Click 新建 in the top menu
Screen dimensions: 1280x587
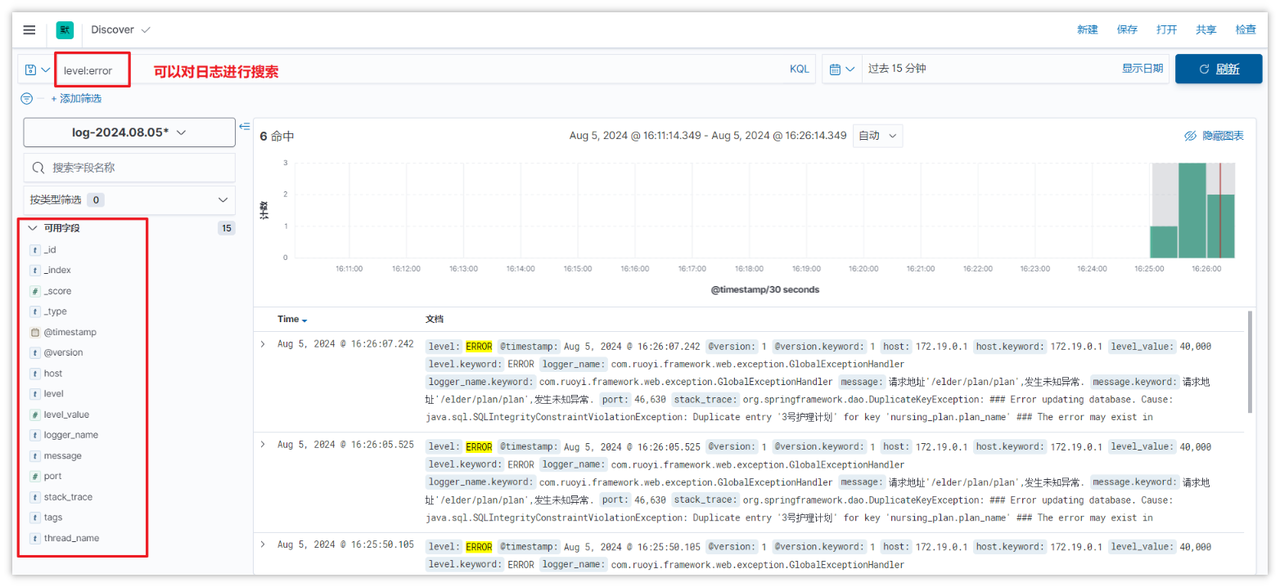tap(1087, 30)
